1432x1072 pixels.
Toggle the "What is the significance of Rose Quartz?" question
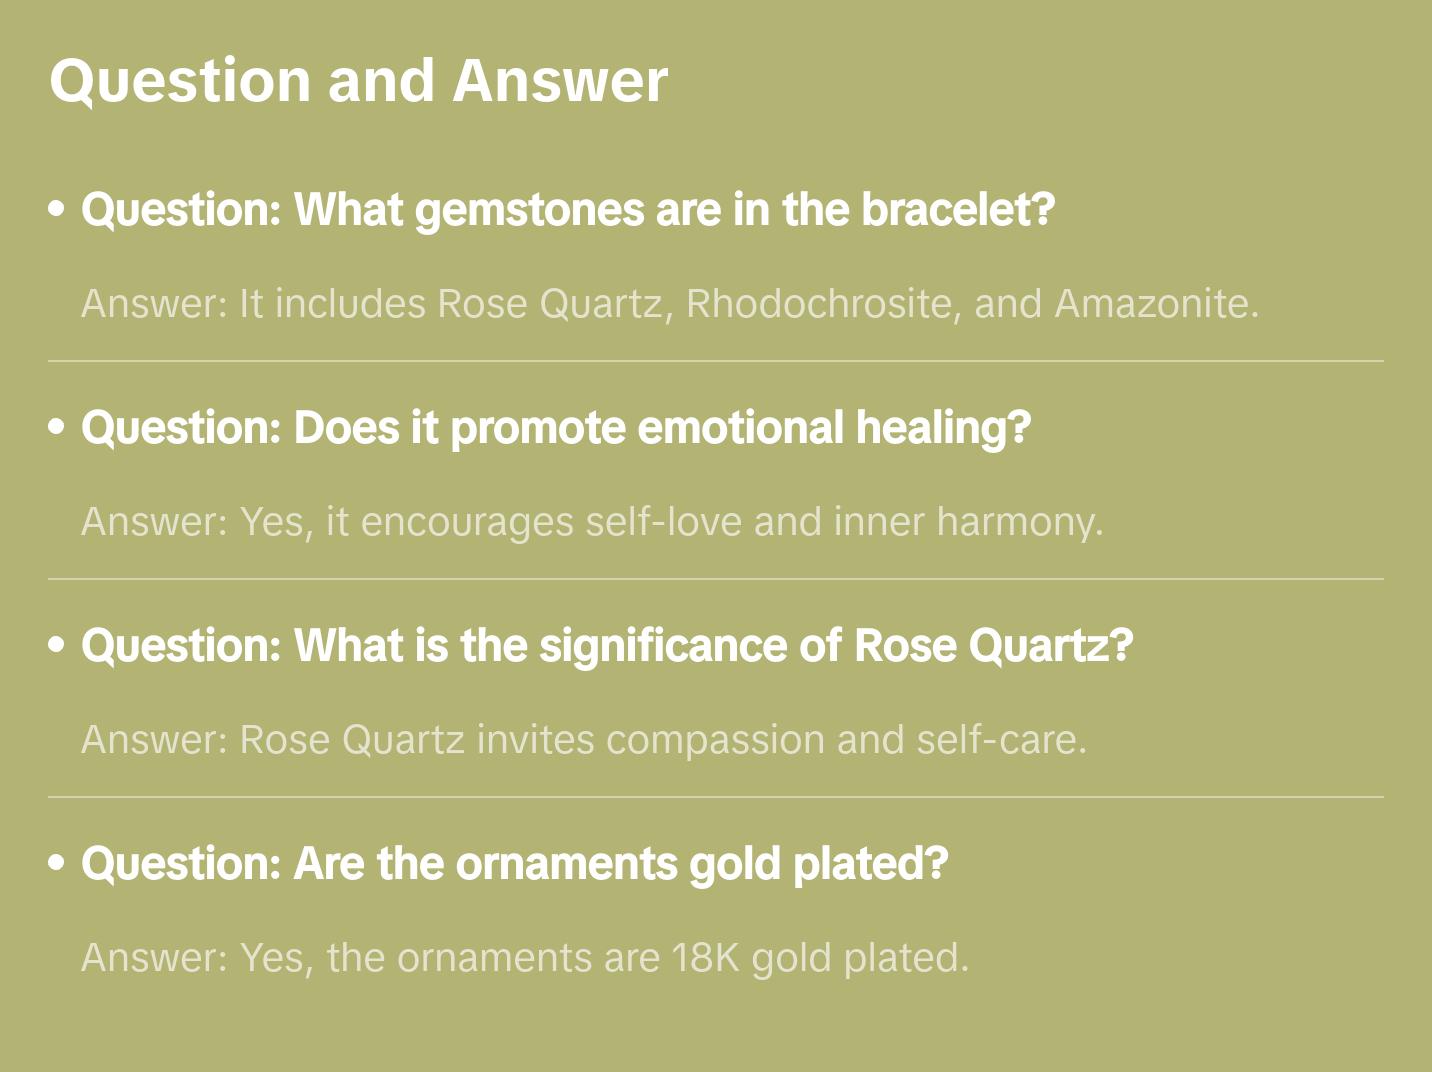(607, 646)
